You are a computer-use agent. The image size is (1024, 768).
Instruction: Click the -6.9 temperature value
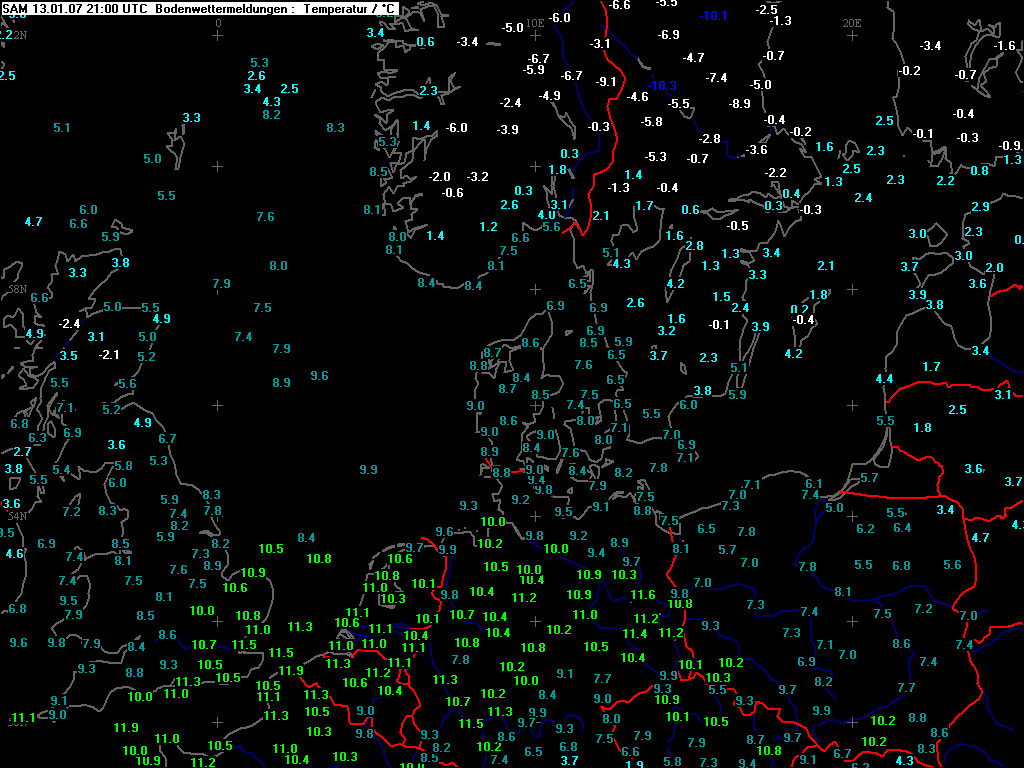click(669, 35)
